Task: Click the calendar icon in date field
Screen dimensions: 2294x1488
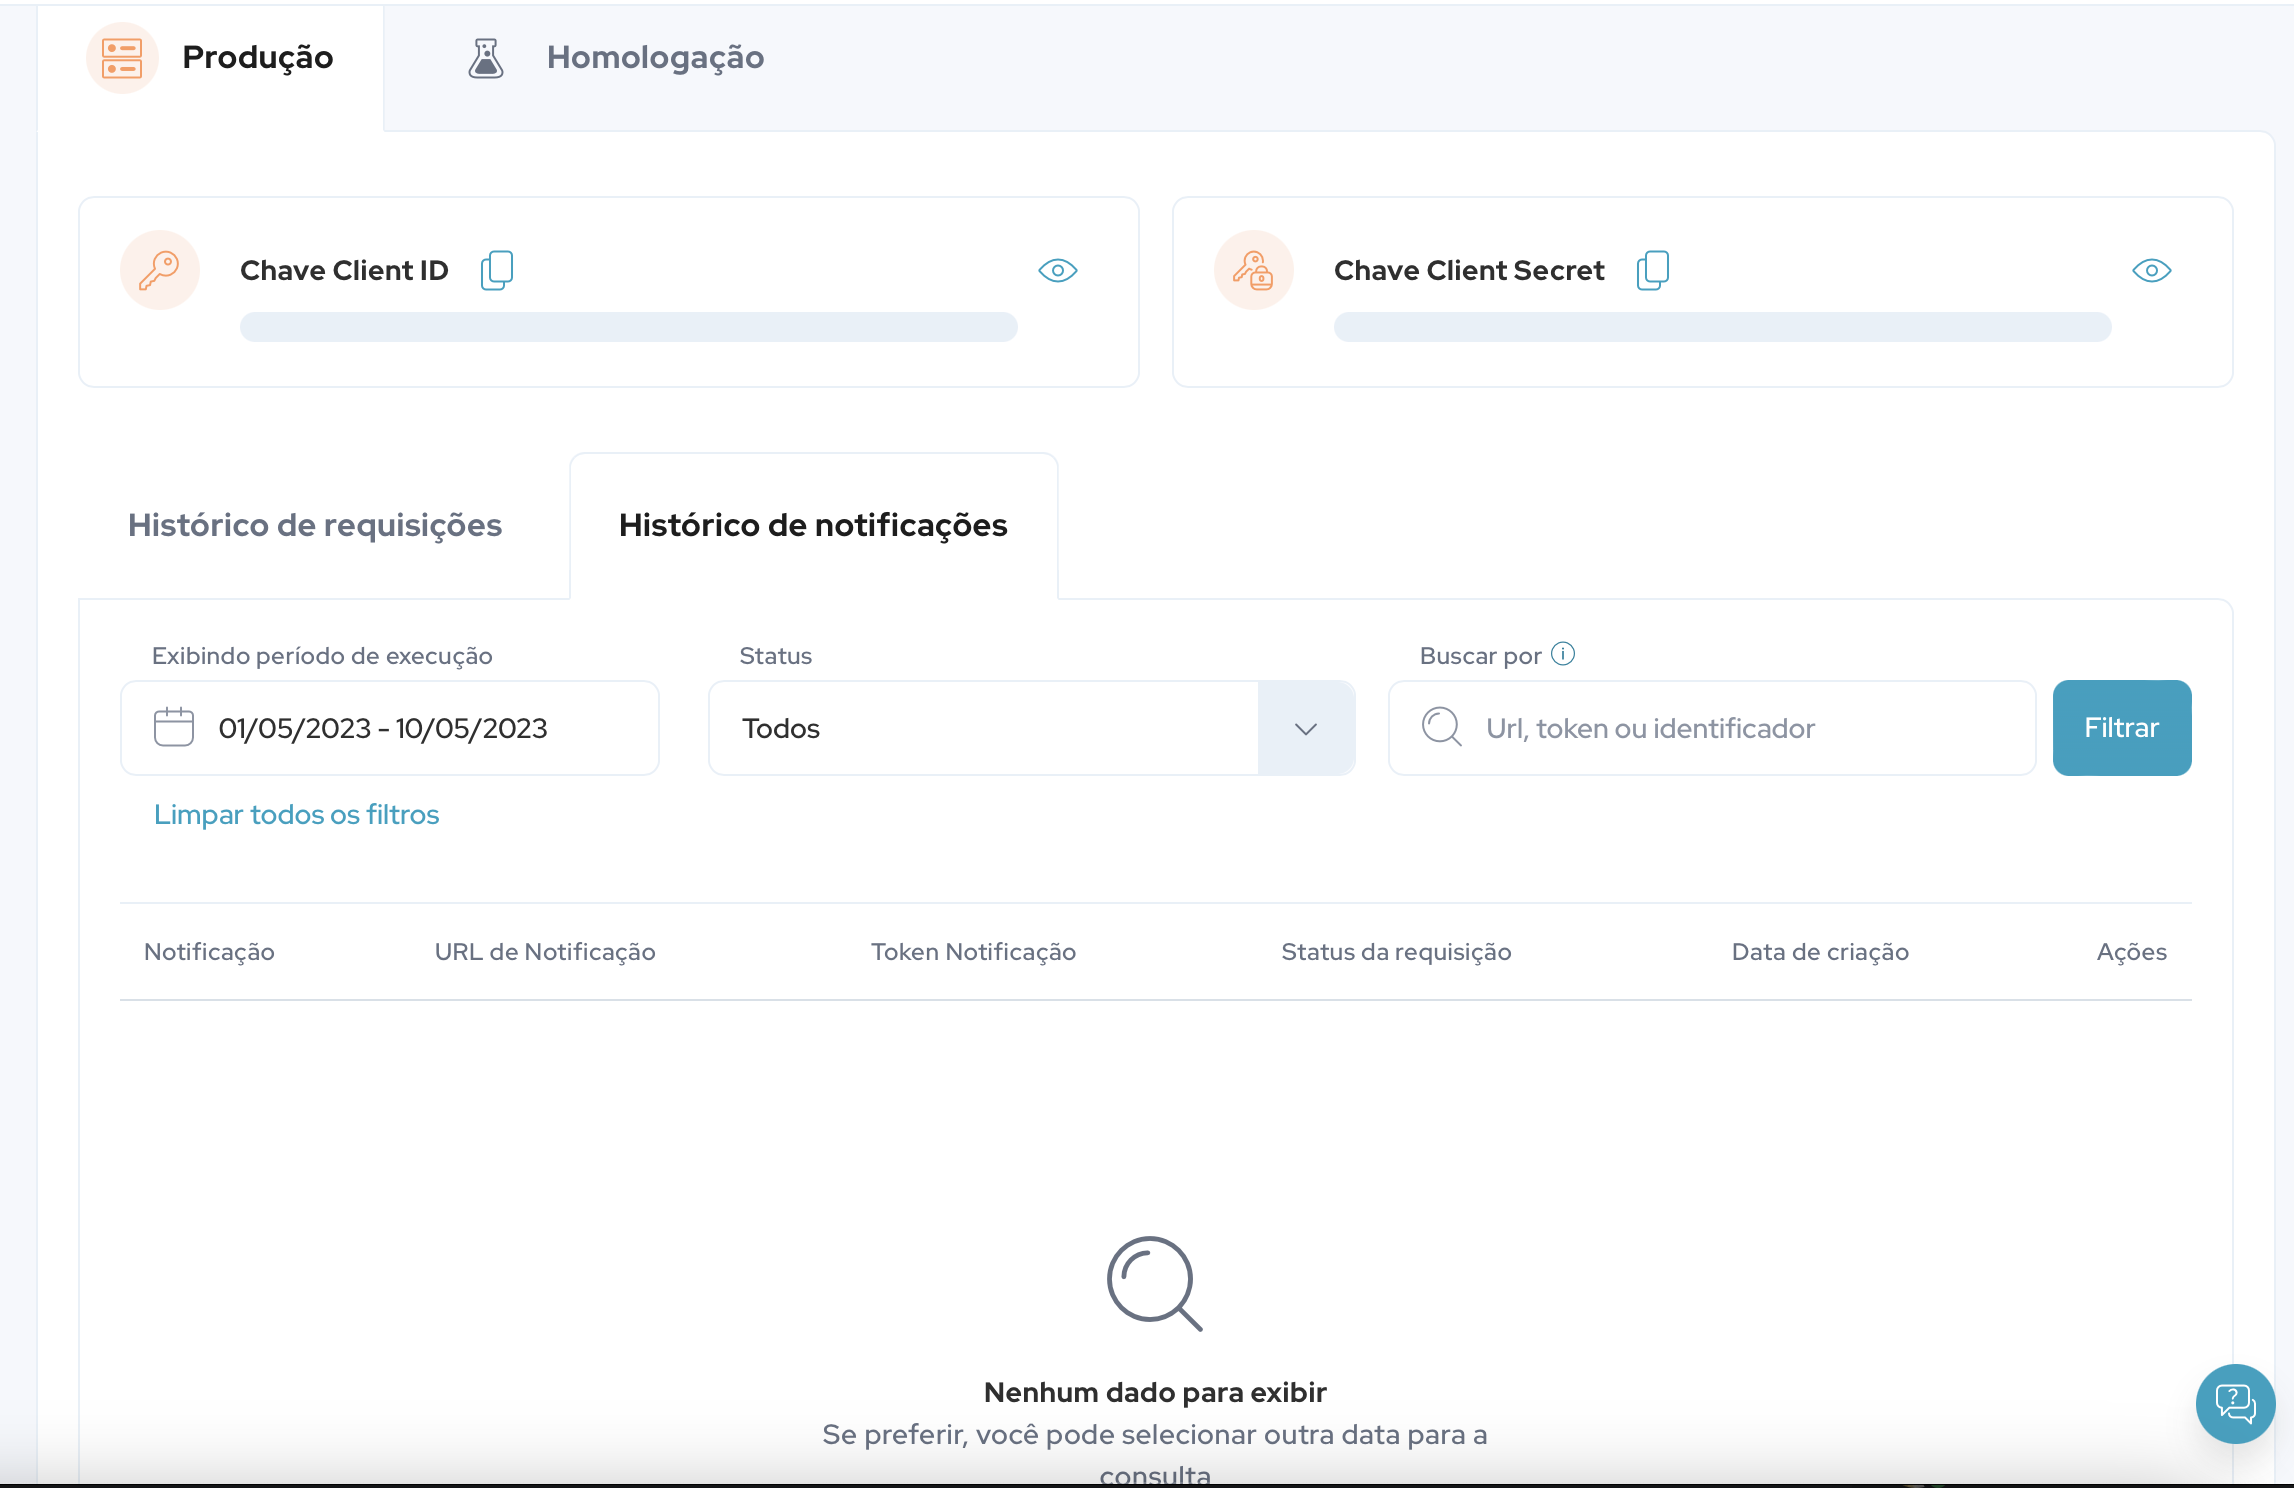Action: click(x=174, y=727)
